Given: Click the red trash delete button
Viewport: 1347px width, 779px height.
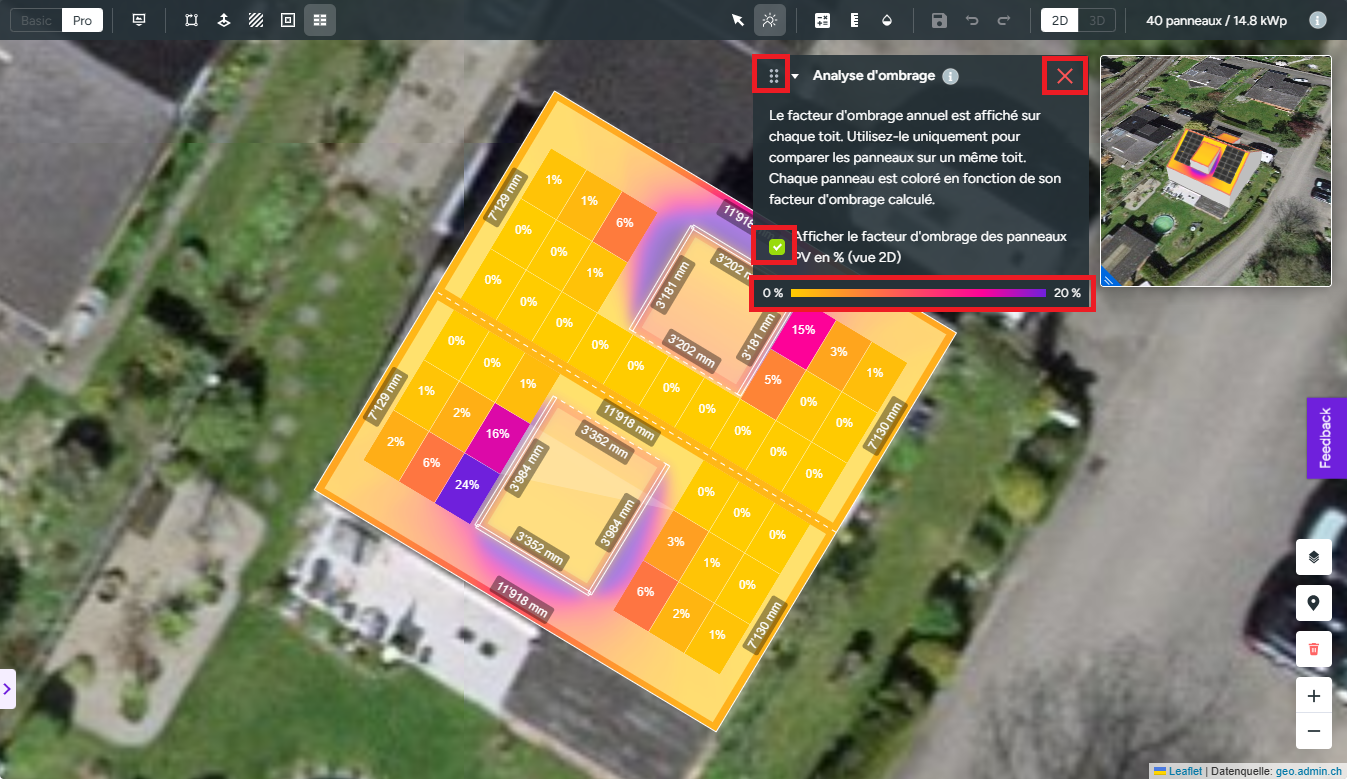Looking at the screenshot, I should click(x=1313, y=649).
